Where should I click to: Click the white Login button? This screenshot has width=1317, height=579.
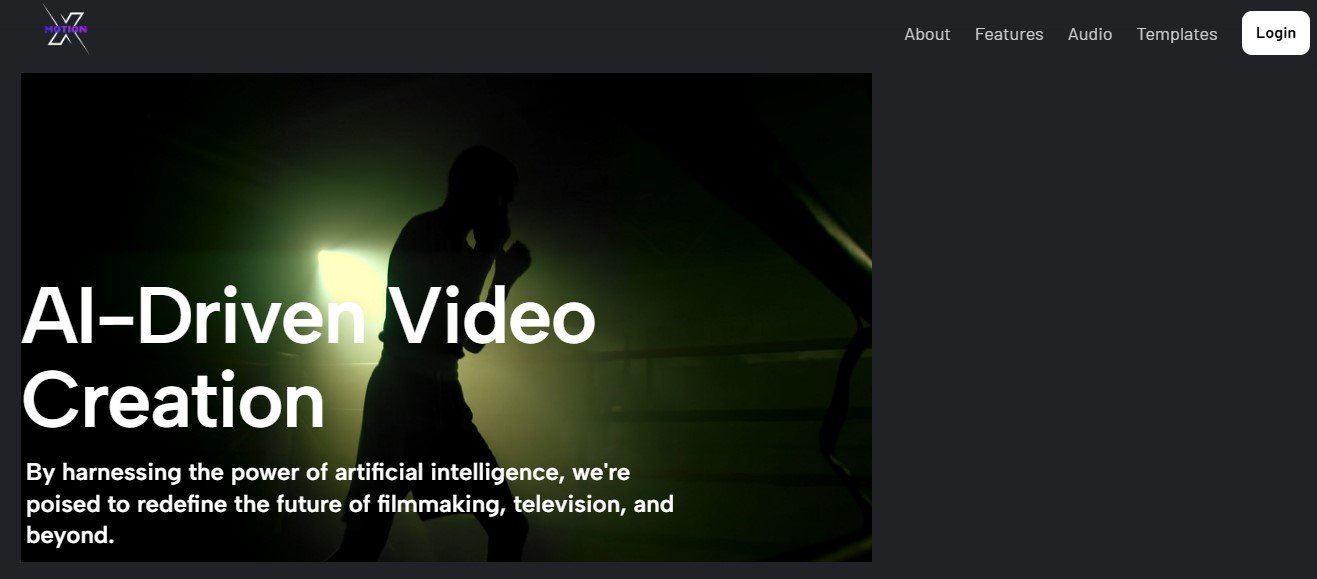point(1276,33)
